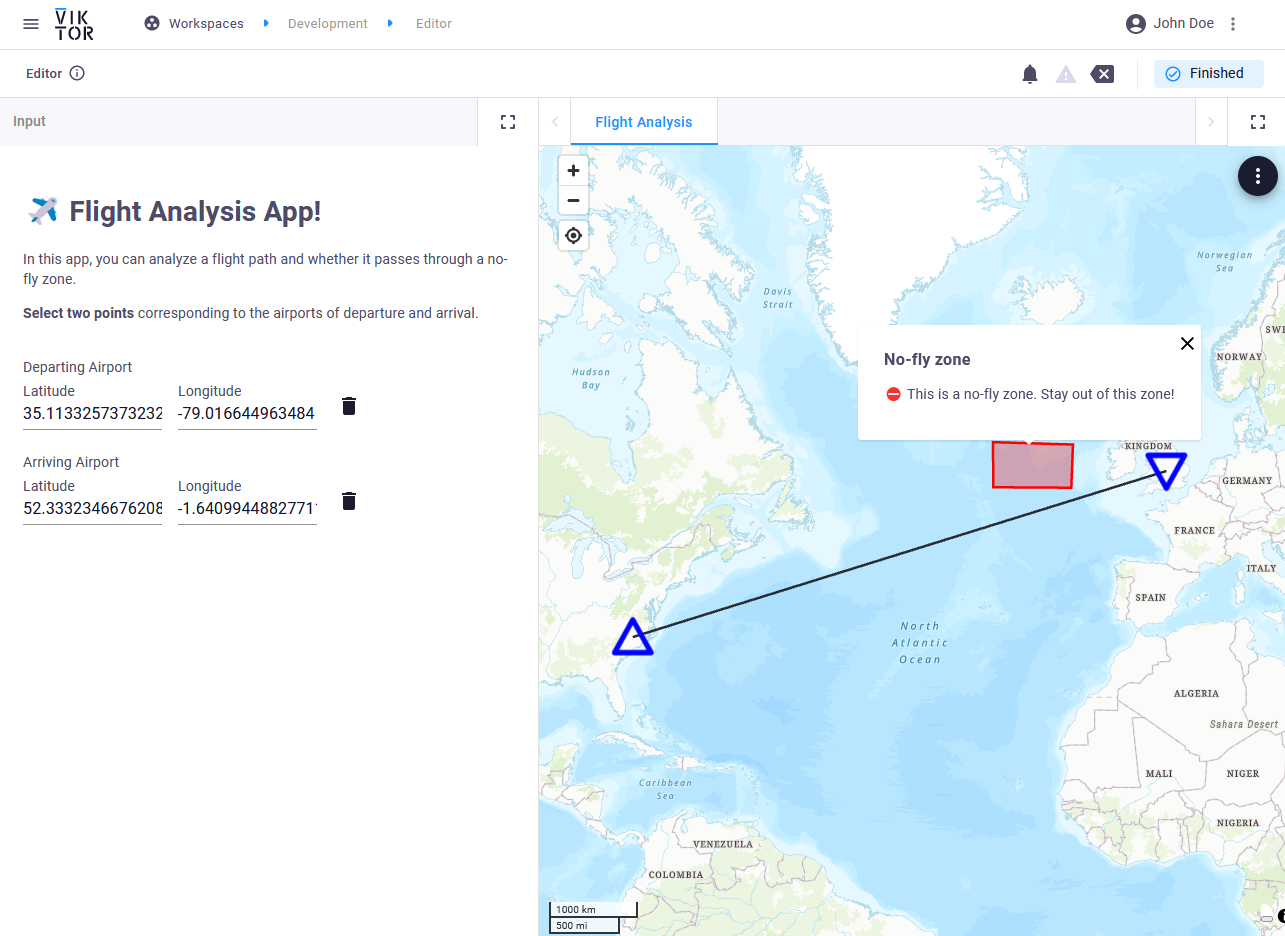This screenshot has width=1285, height=936.
Task: Click the notifications bell icon
Action: pos(1030,74)
